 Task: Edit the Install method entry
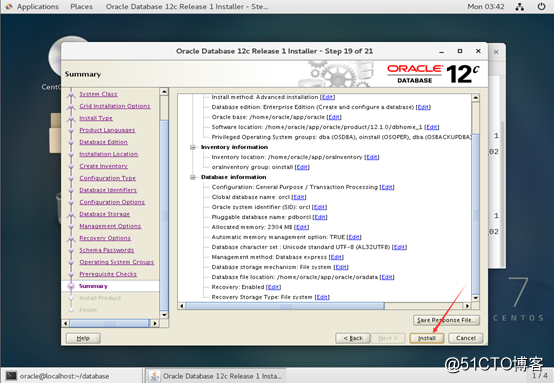coord(328,97)
